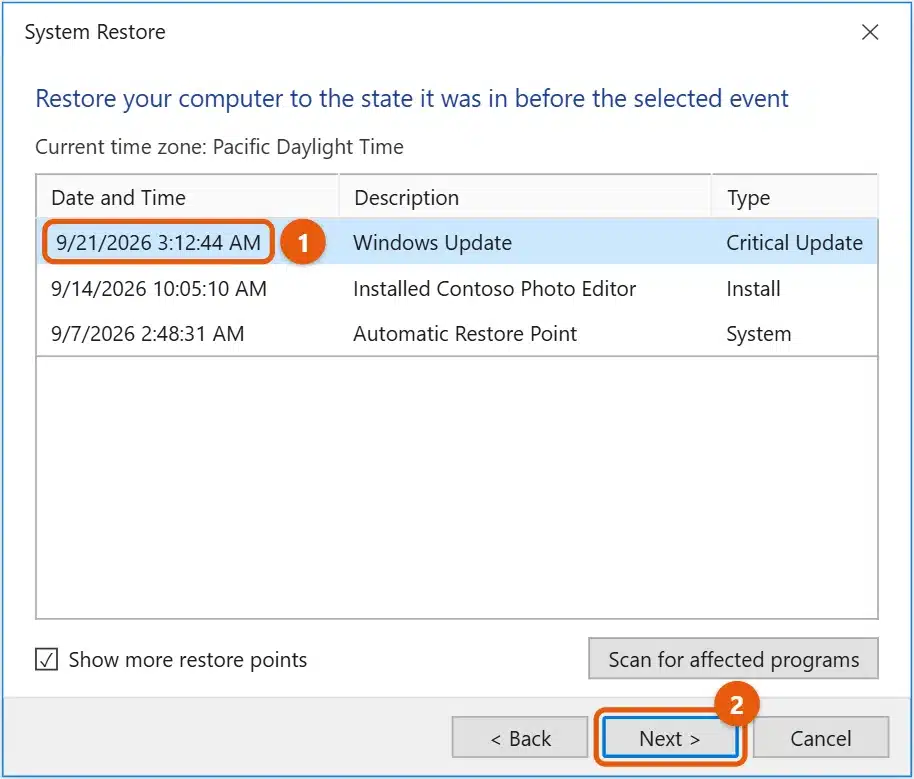This screenshot has width=914, height=779.
Task: Click Scan for affected programs button
Action: (733, 659)
